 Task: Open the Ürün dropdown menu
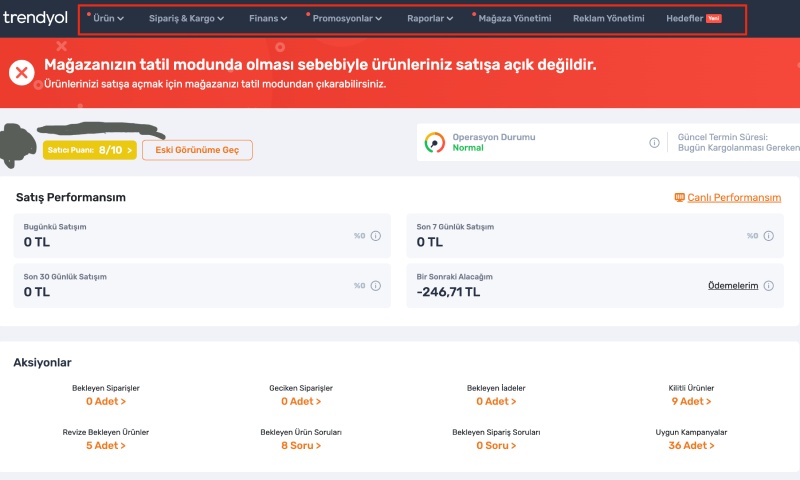pyautogui.click(x=108, y=18)
